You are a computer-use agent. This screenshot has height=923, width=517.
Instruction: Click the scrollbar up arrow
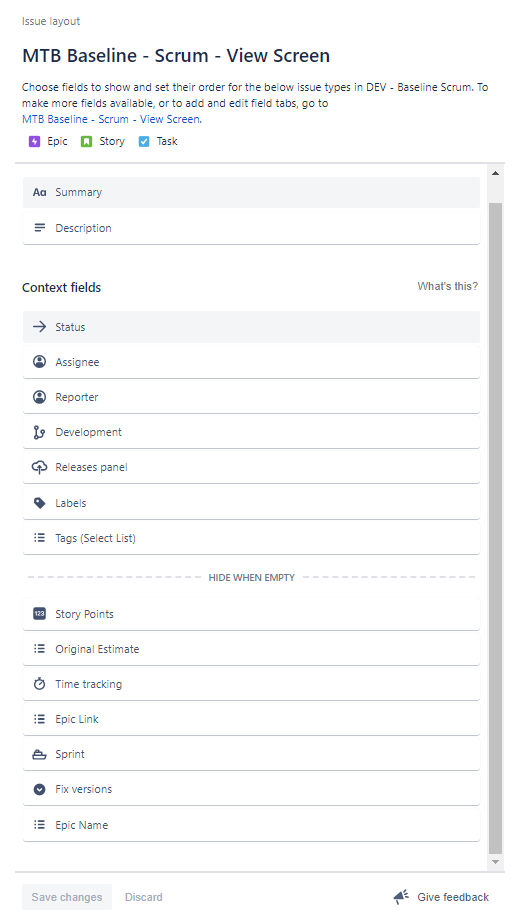coord(495,173)
